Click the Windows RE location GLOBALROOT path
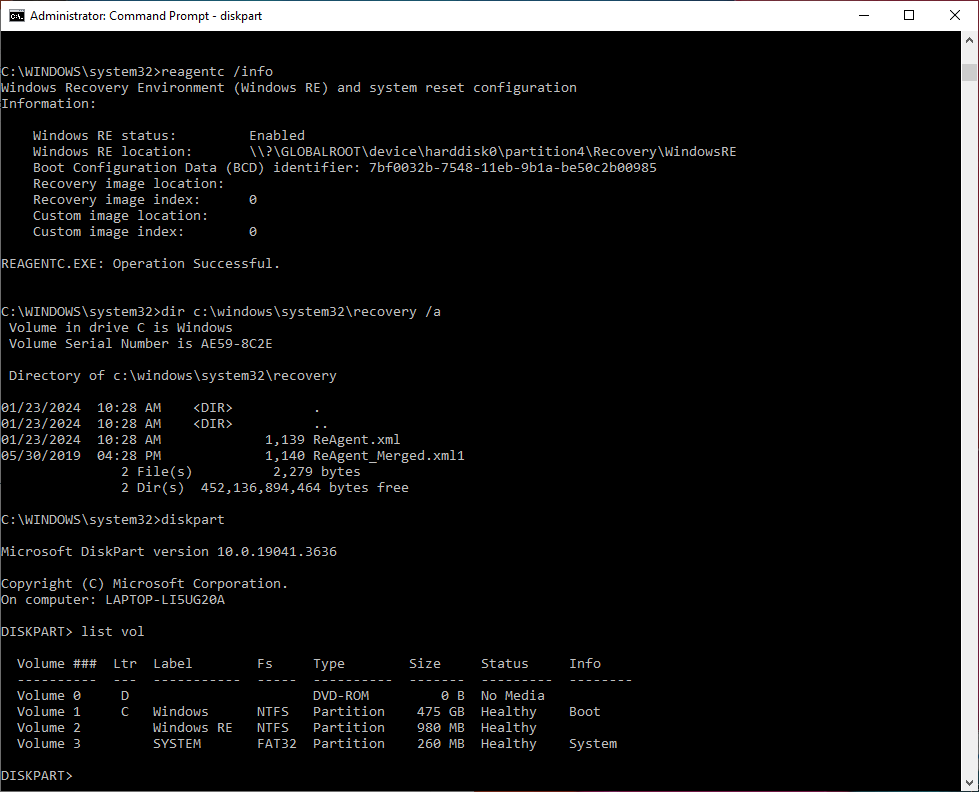Viewport: 979px width, 792px height. pyautogui.click(x=493, y=152)
